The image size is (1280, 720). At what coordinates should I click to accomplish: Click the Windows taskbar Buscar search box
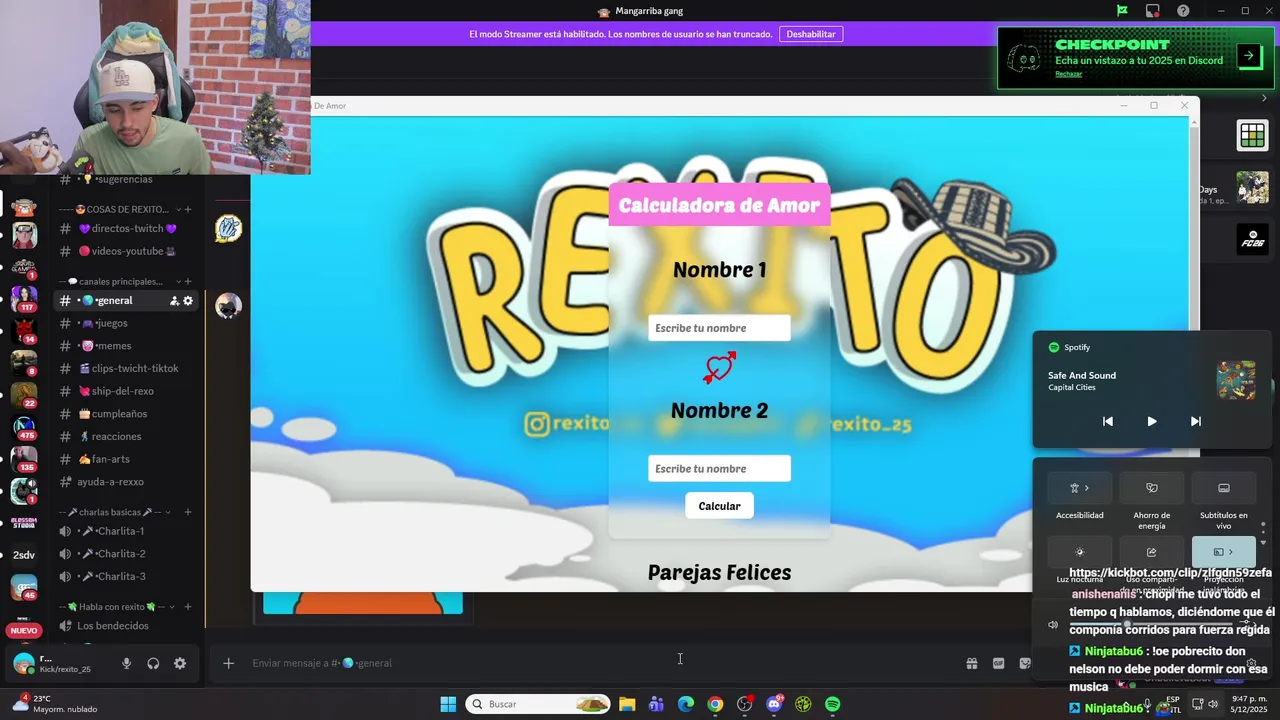pyautogui.click(x=539, y=704)
